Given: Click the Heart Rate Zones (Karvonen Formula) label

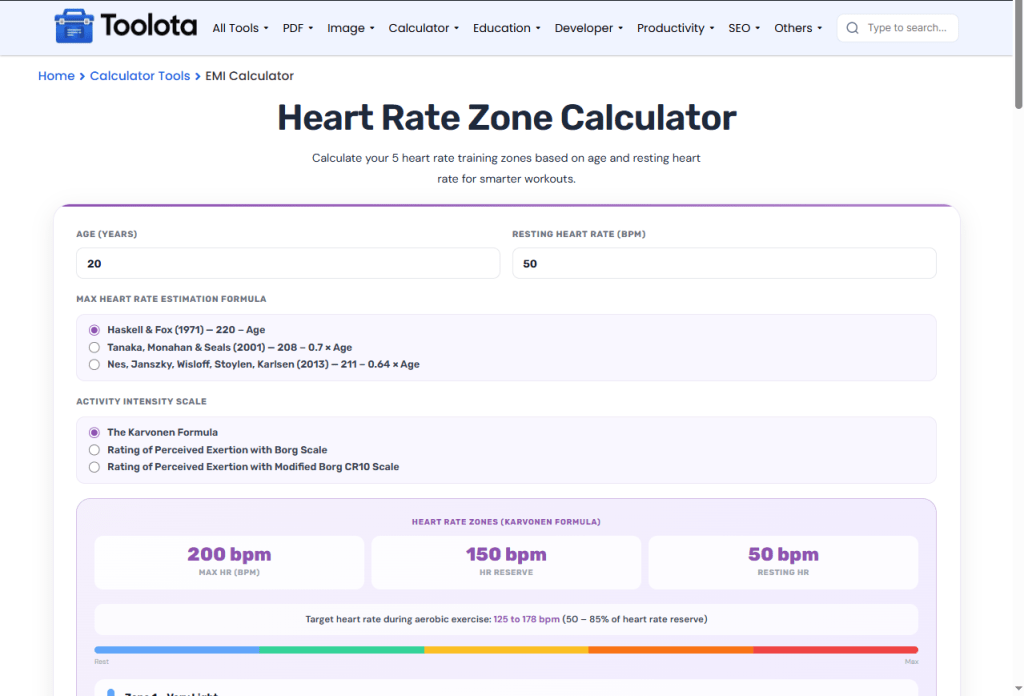Looking at the screenshot, I should coord(506,522).
